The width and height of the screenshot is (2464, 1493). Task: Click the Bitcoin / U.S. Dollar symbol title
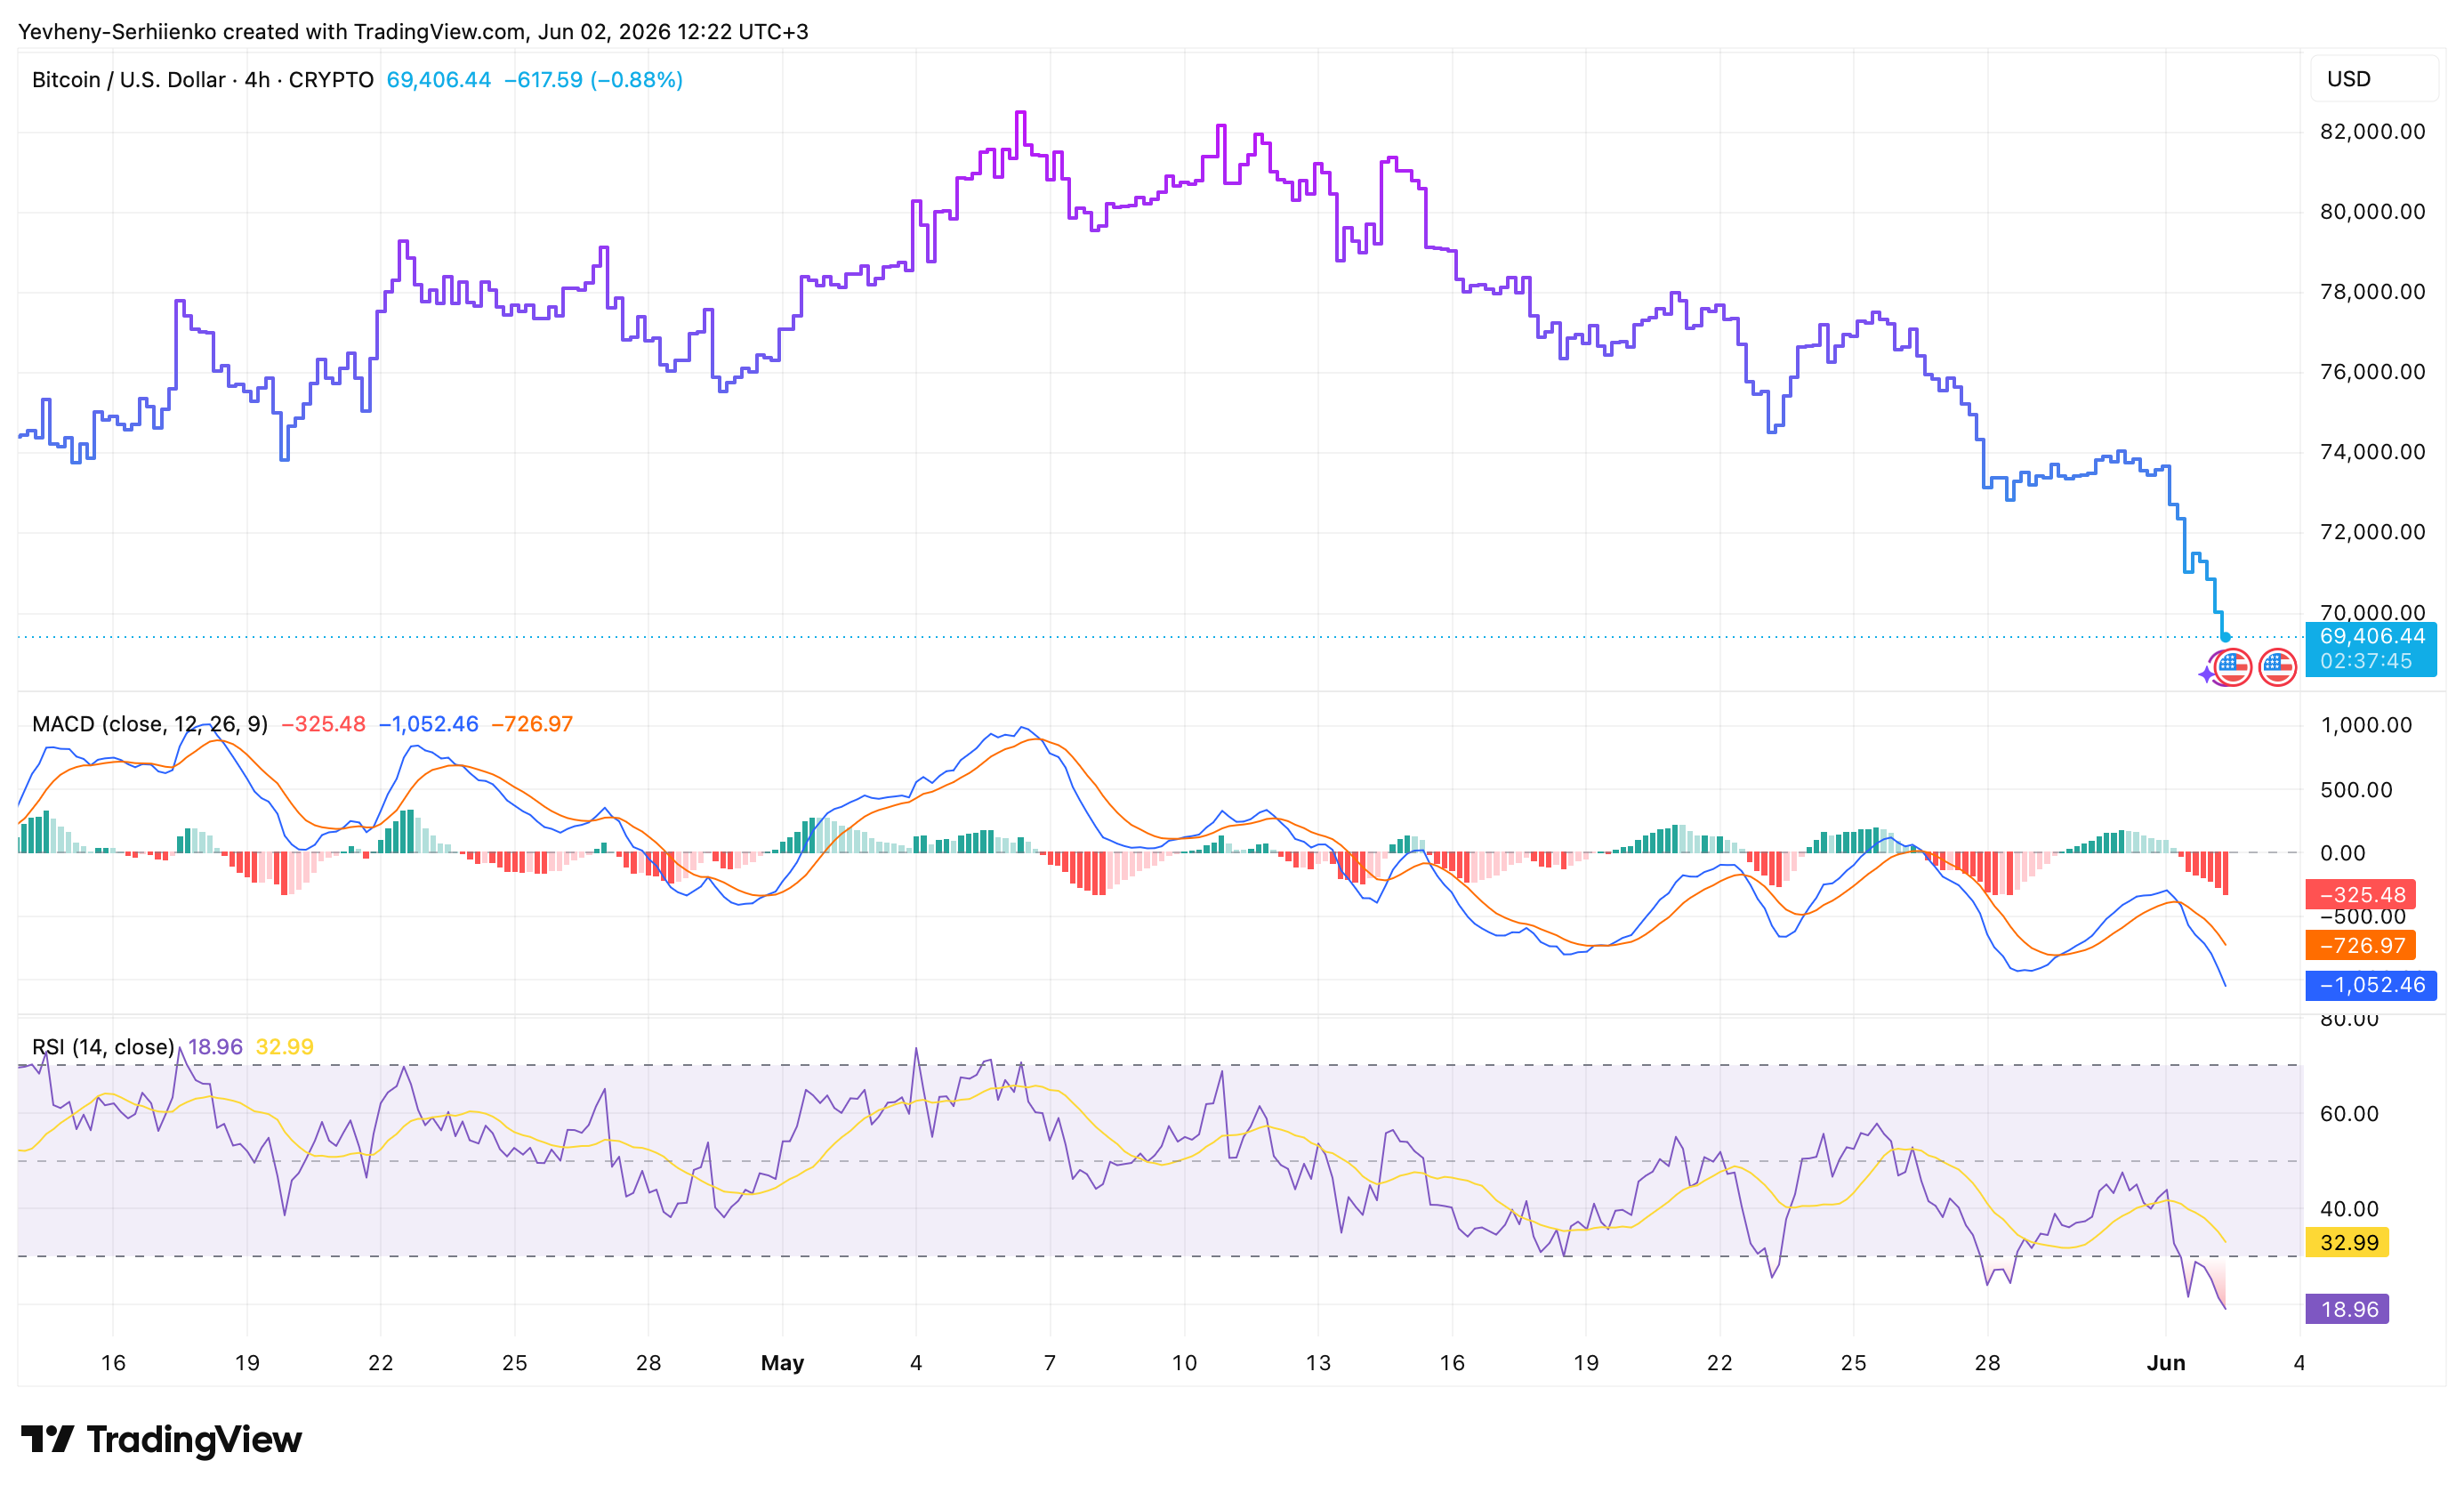point(203,80)
